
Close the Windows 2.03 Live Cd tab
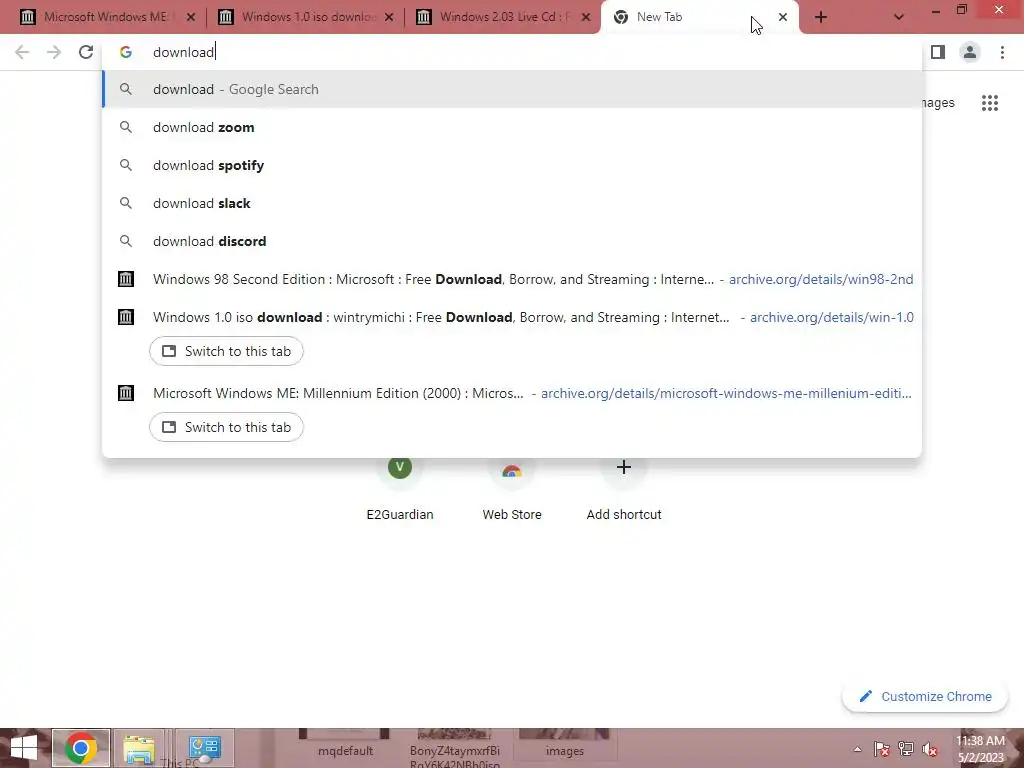click(x=586, y=18)
